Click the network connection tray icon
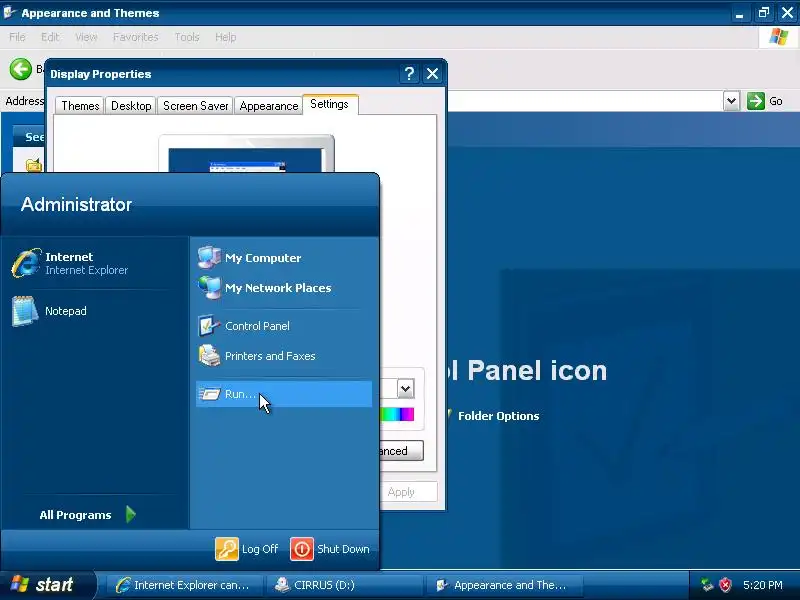The image size is (800, 600). pyautogui.click(x=707, y=585)
